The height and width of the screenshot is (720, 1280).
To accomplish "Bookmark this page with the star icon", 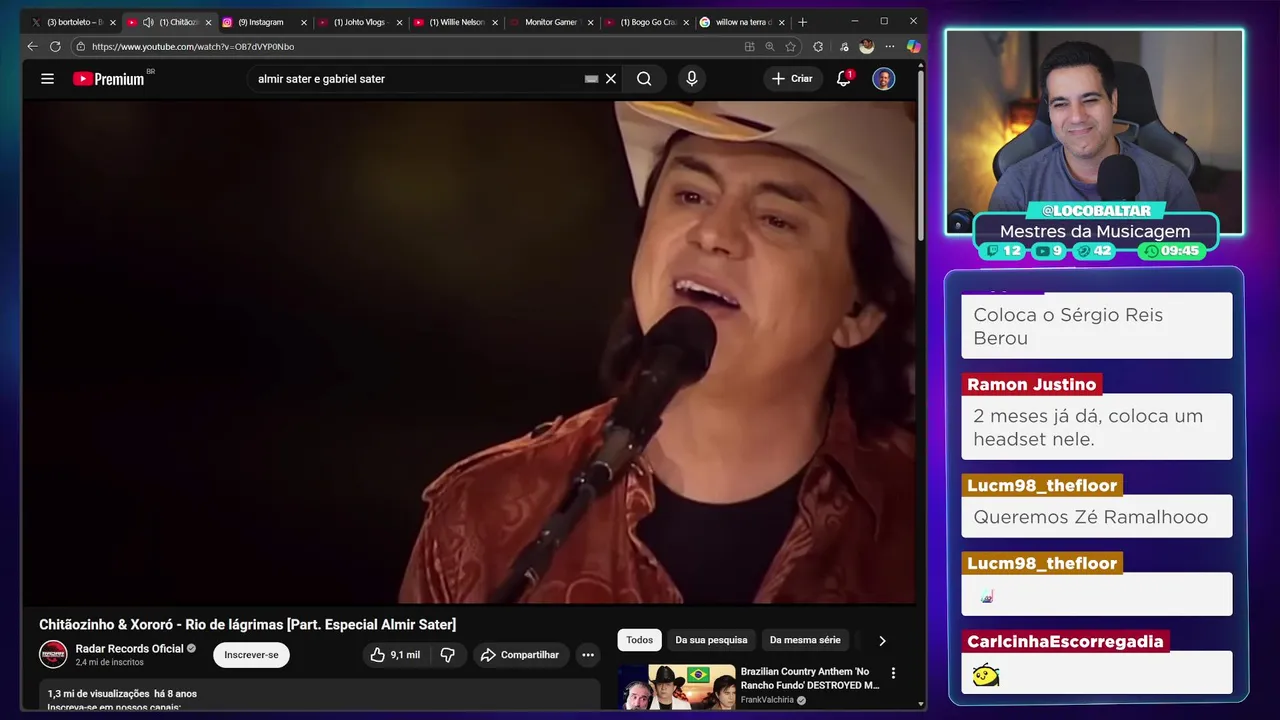I will pyautogui.click(x=790, y=46).
